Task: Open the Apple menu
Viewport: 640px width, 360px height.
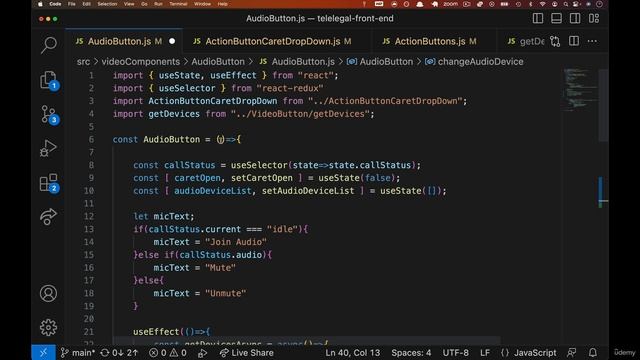Action: (40, 4)
